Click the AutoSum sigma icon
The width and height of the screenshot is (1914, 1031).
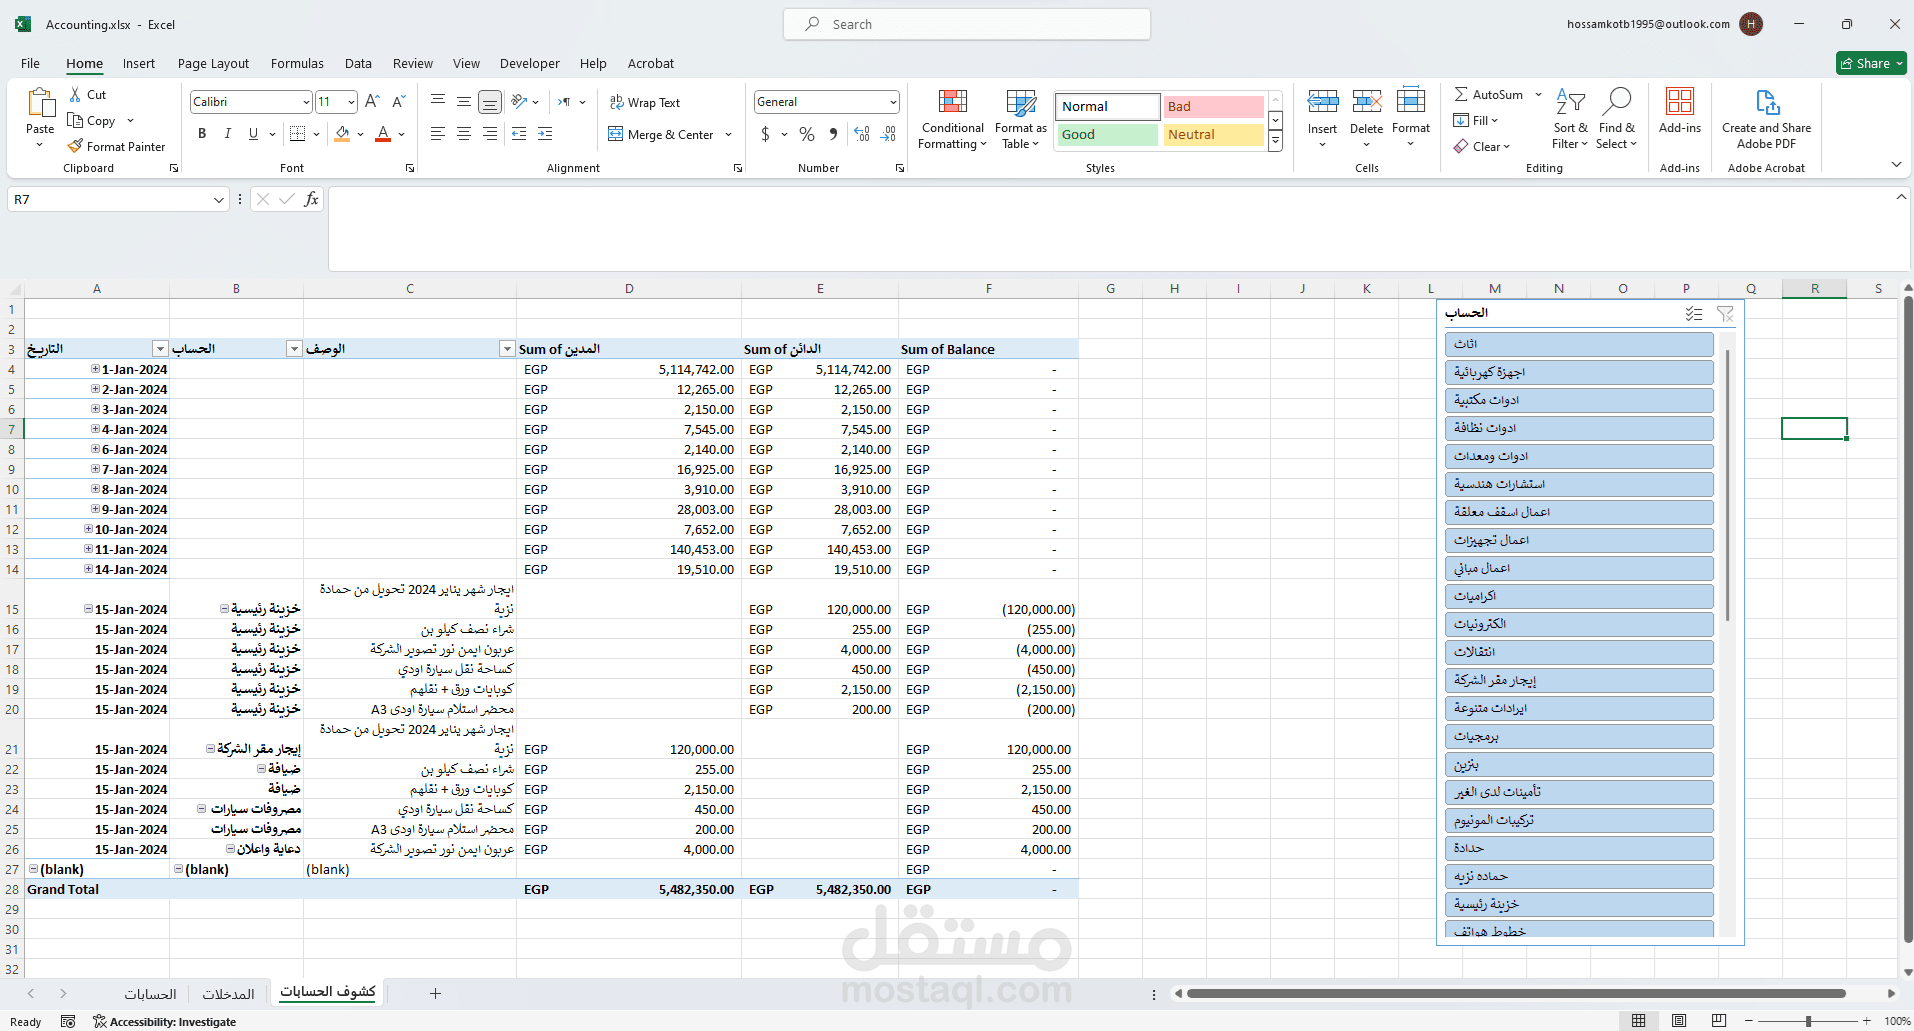pyautogui.click(x=1461, y=94)
